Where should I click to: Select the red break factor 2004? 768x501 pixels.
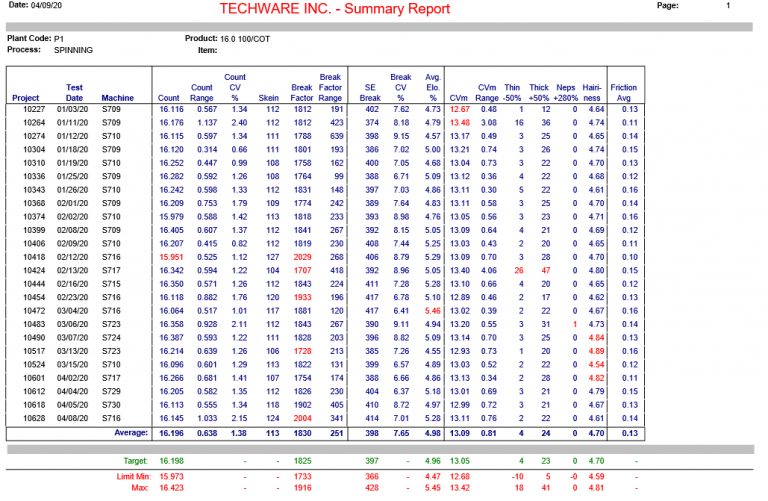point(303,419)
